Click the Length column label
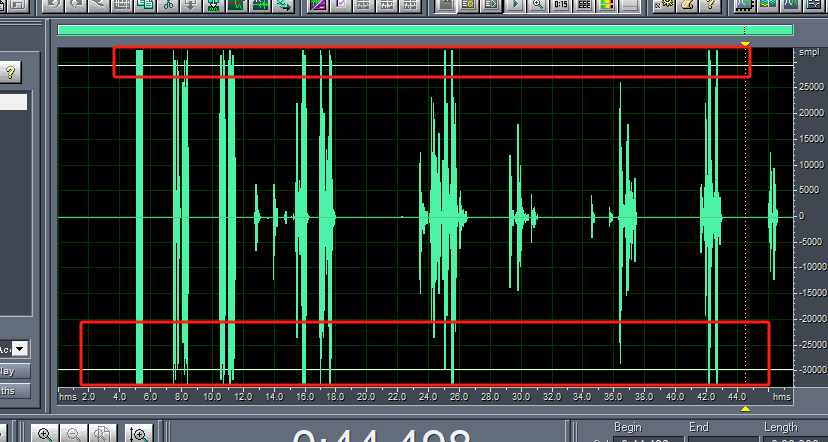The width and height of the screenshot is (828, 442). (x=780, y=427)
